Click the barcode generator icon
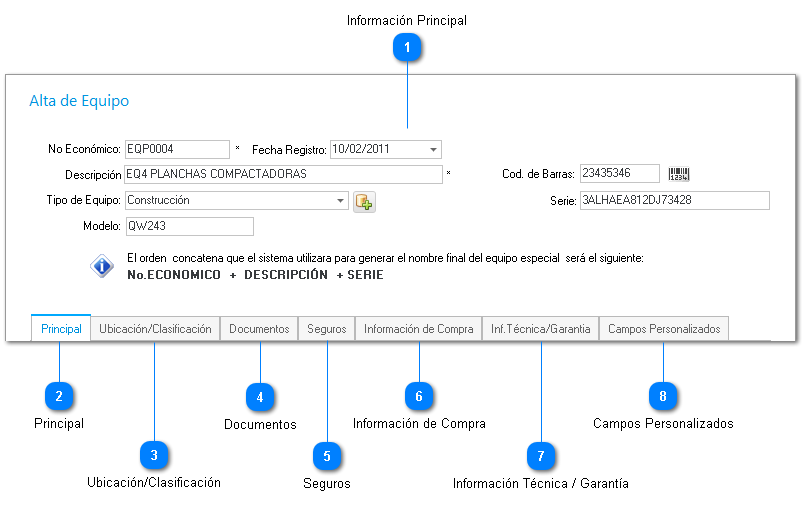 coord(679,175)
